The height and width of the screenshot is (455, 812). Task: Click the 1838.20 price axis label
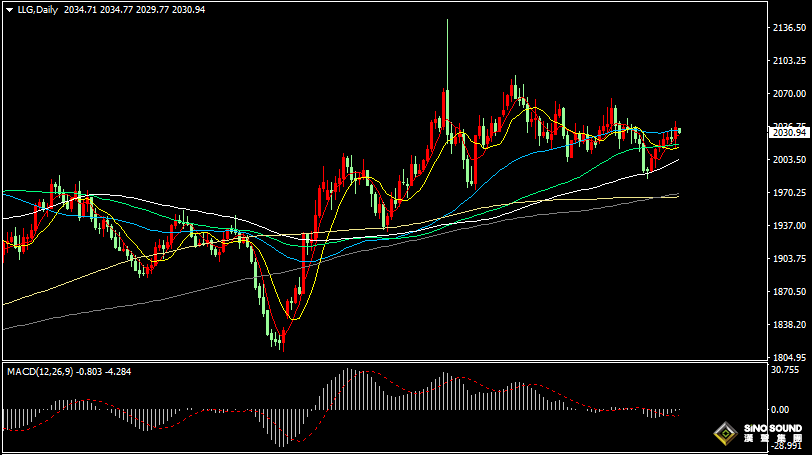(x=790, y=325)
